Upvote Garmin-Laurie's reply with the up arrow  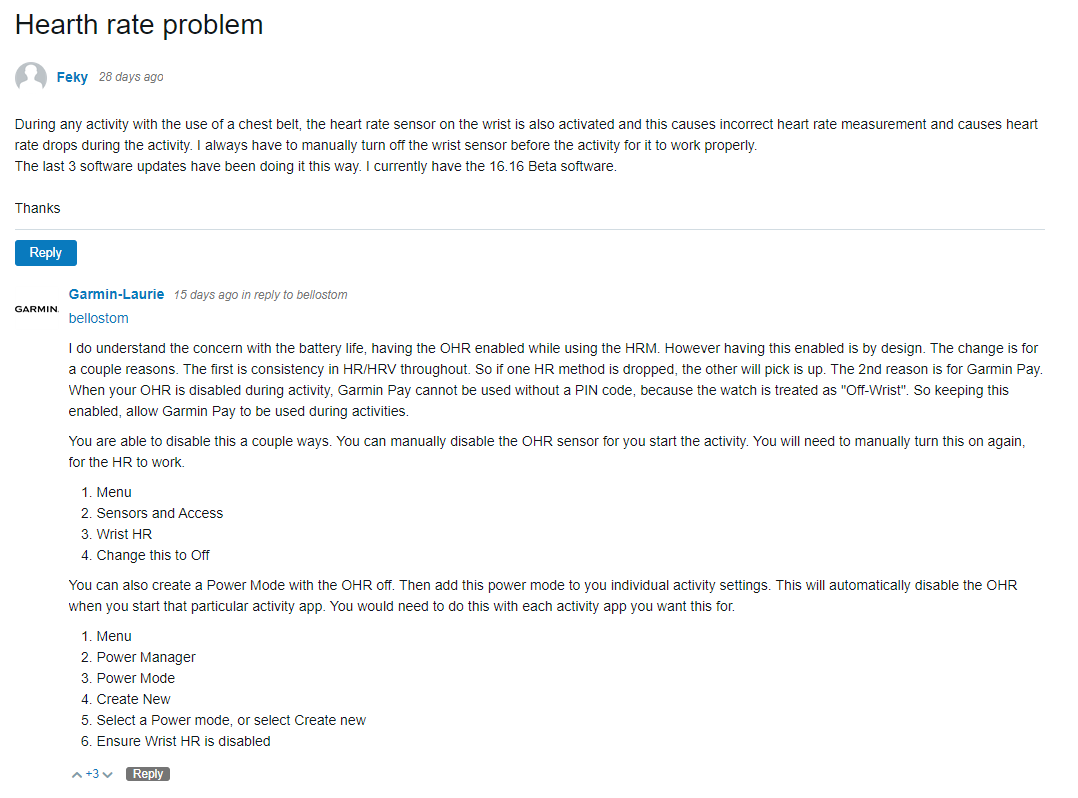pyautogui.click(x=76, y=775)
